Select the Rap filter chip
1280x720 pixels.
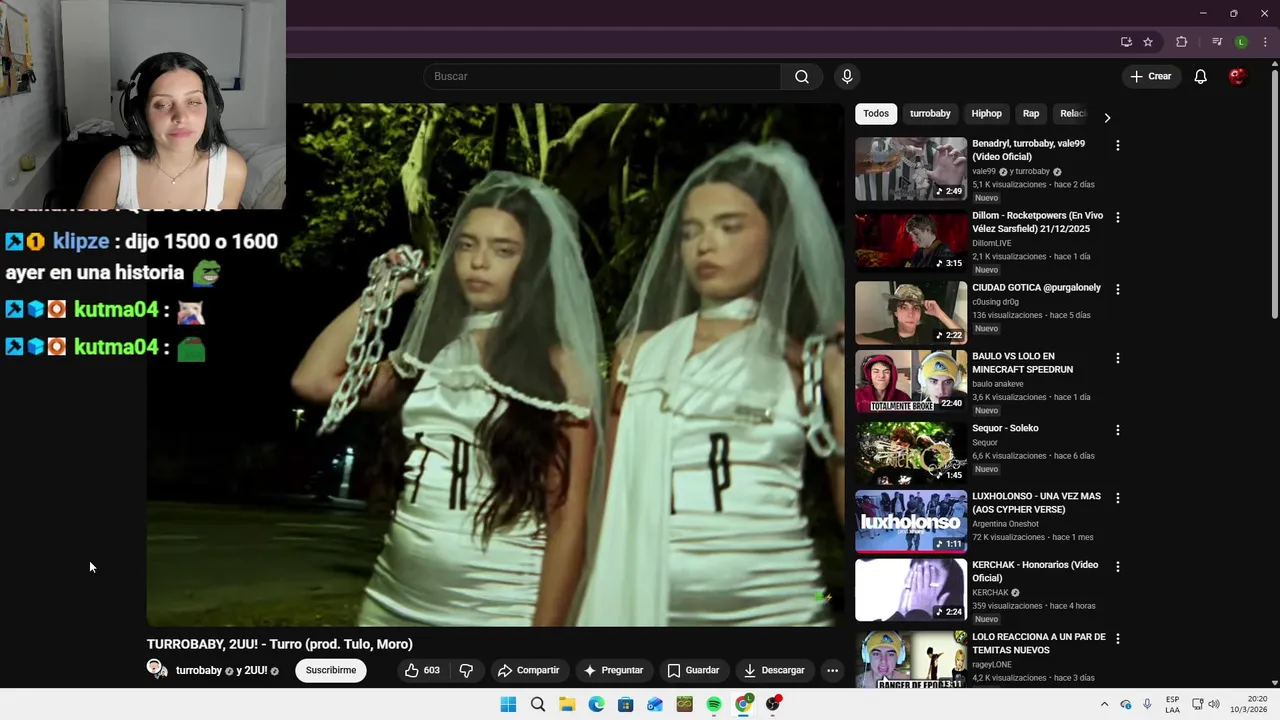click(1031, 114)
